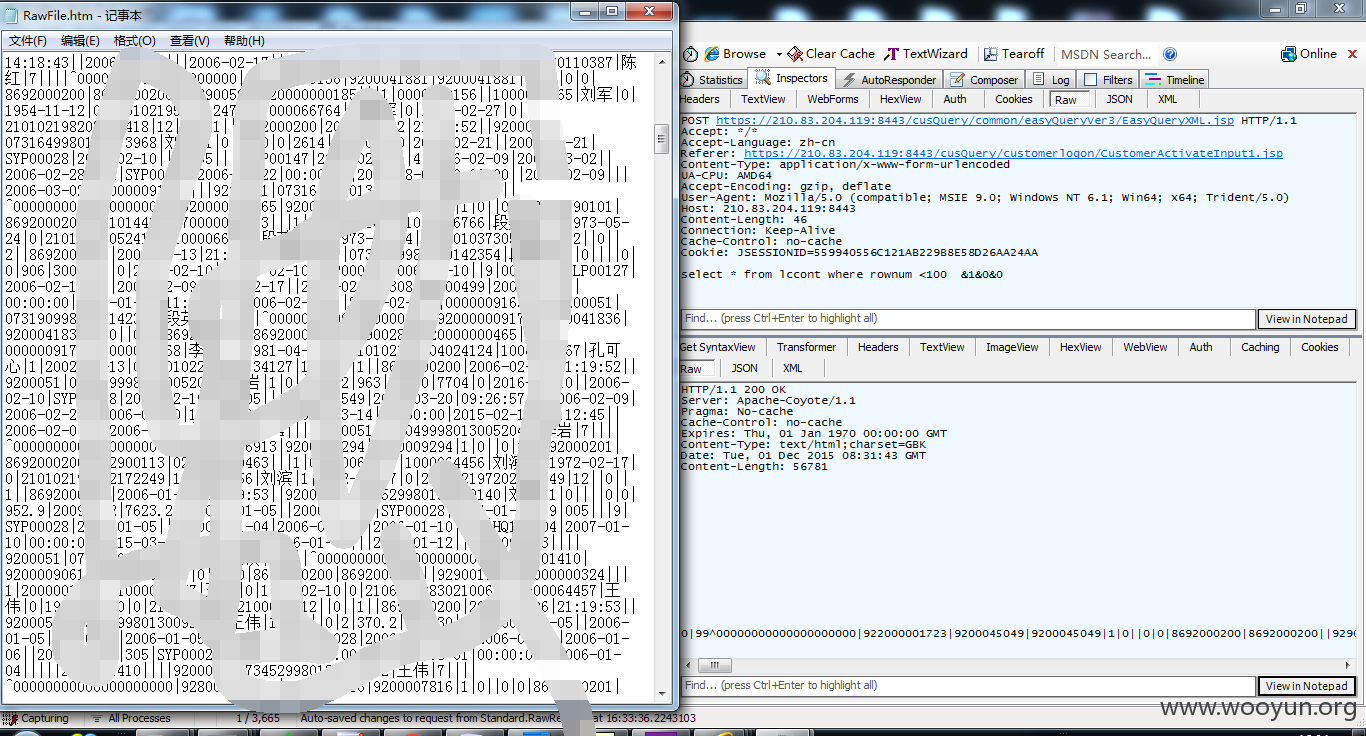This screenshot has height=736, width=1366.
Task: Switch to the Timeline tab
Action: tap(1175, 80)
